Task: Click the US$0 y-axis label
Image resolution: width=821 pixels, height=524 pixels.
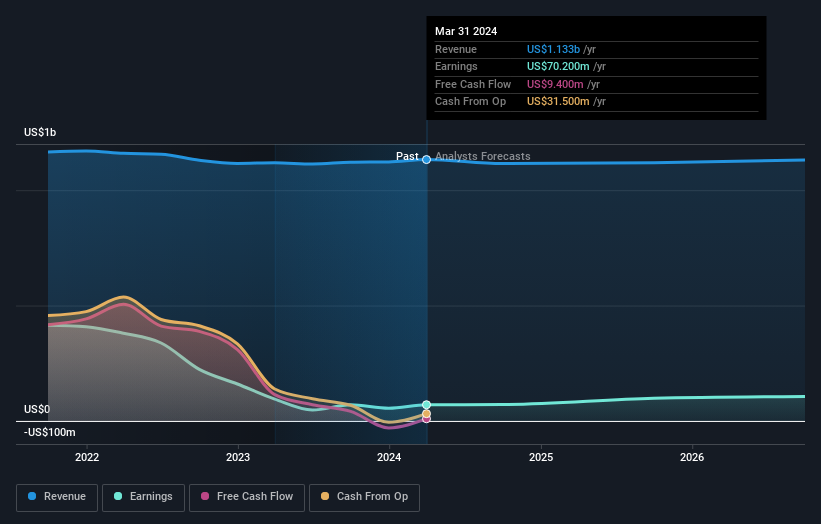Action: [37, 409]
